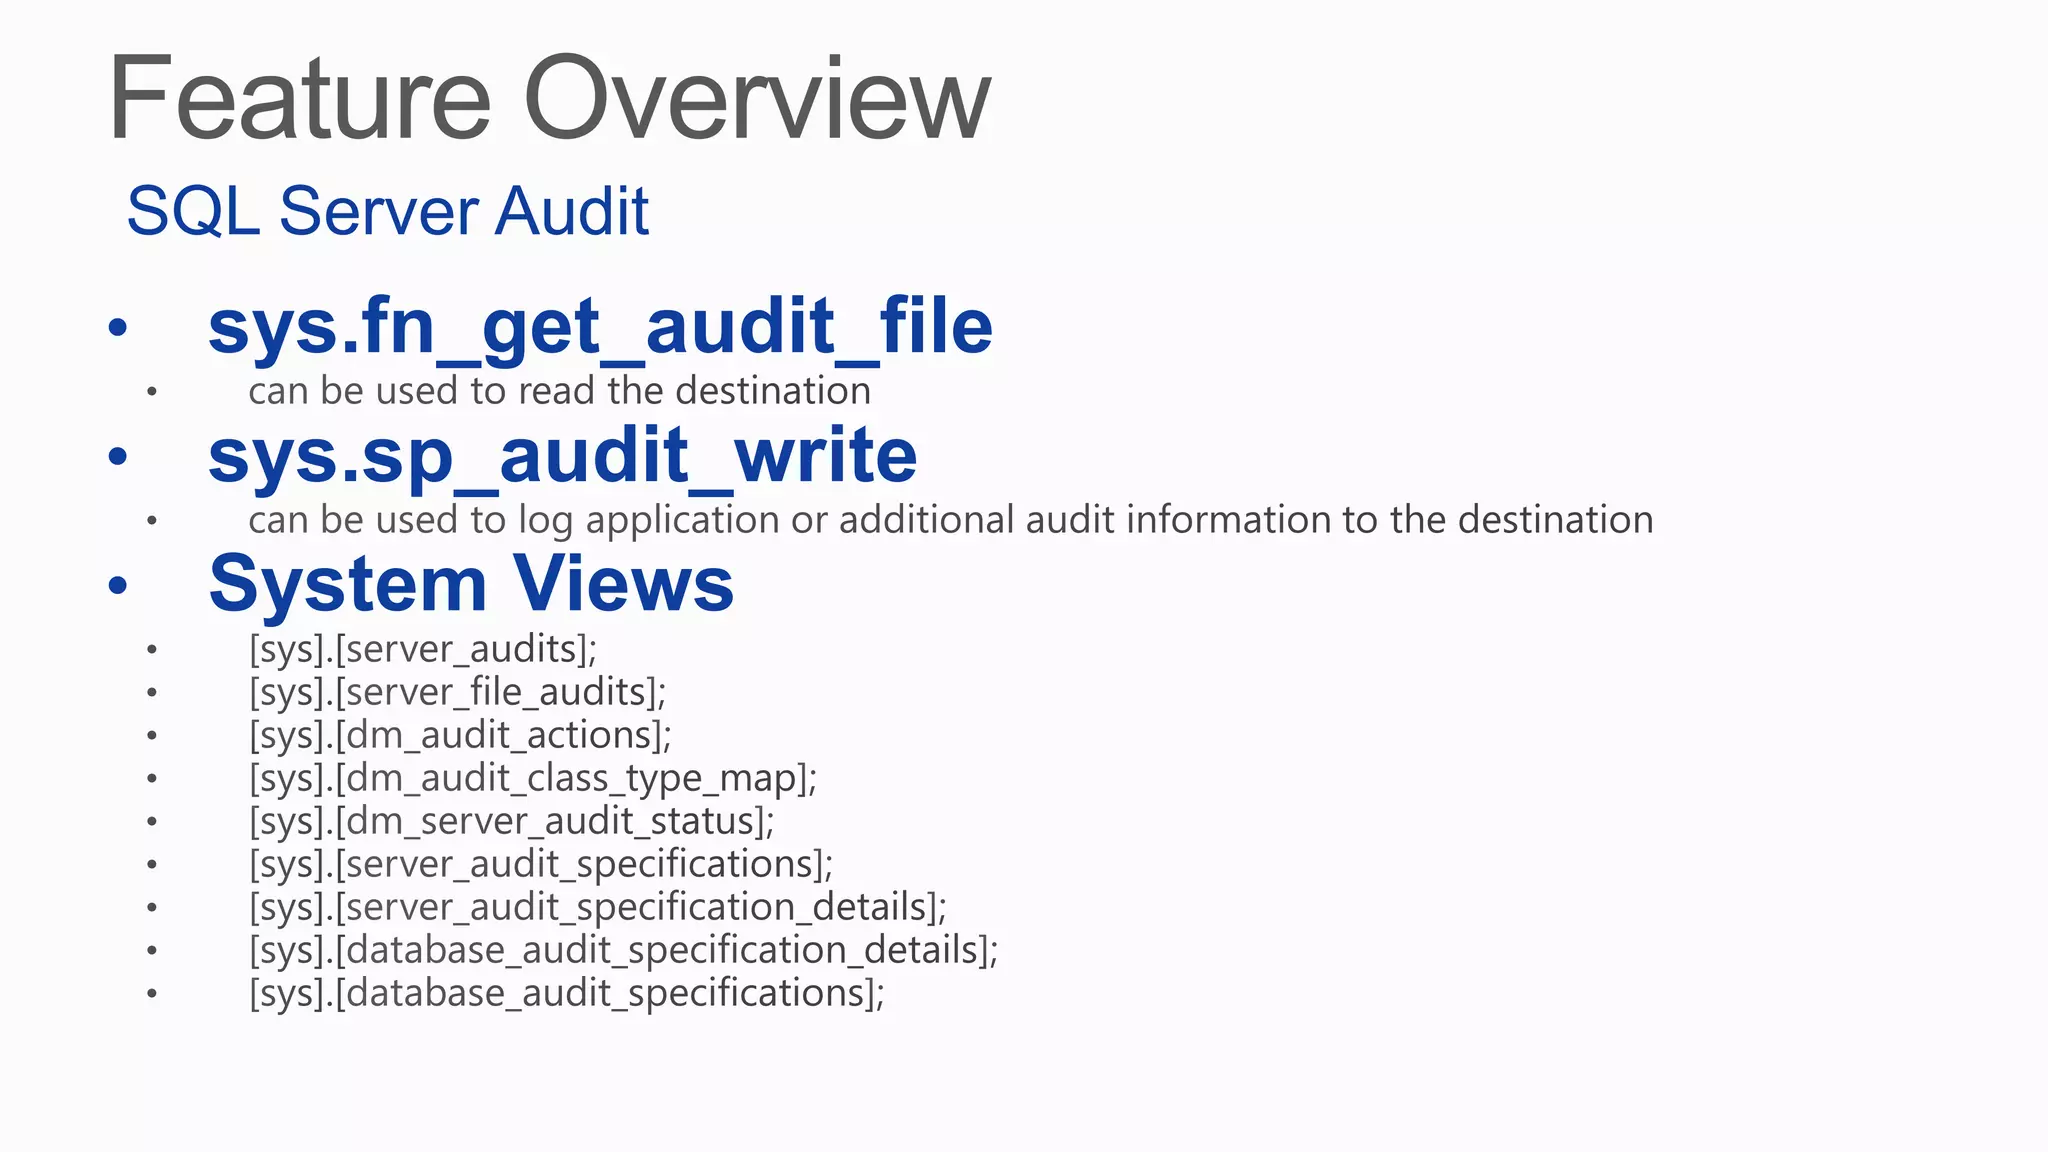The width and height of the screenshot is (2048, 1152).
Task: Click the 'sys.sp_audit_write' heading
Action: point(562,457)
